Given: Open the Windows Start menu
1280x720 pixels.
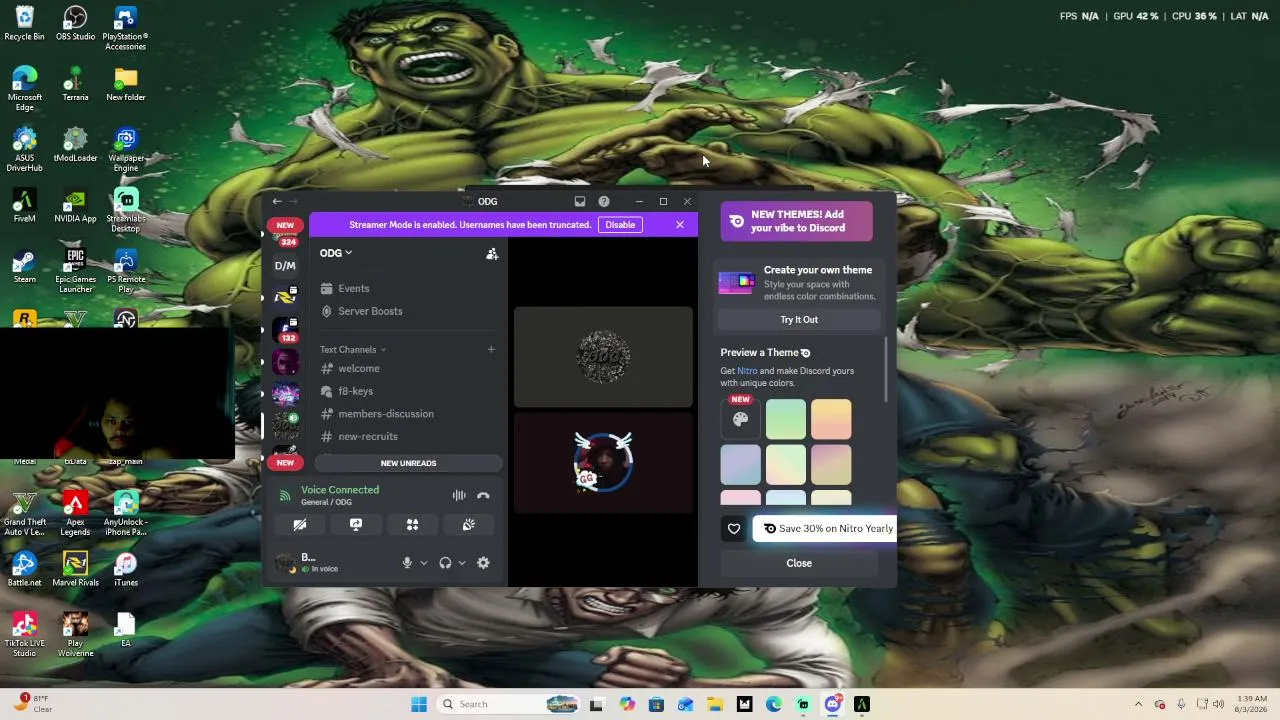Looking at the screenshot, I should 419,704.
